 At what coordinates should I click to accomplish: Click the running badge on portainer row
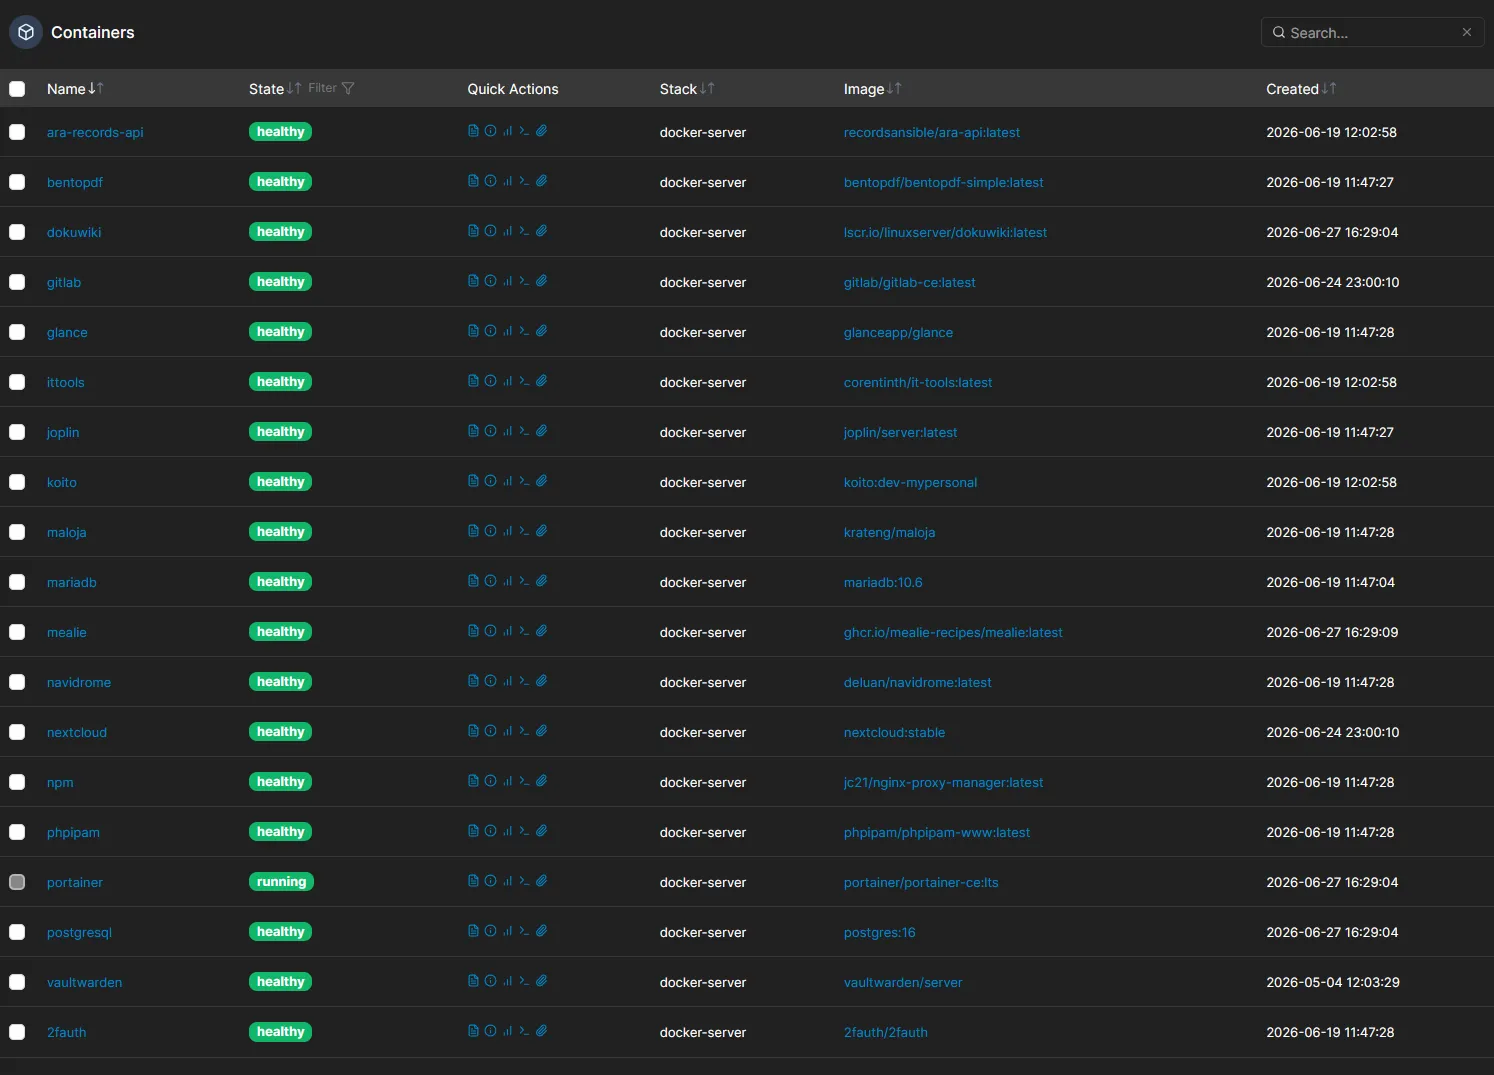point(281,882)
